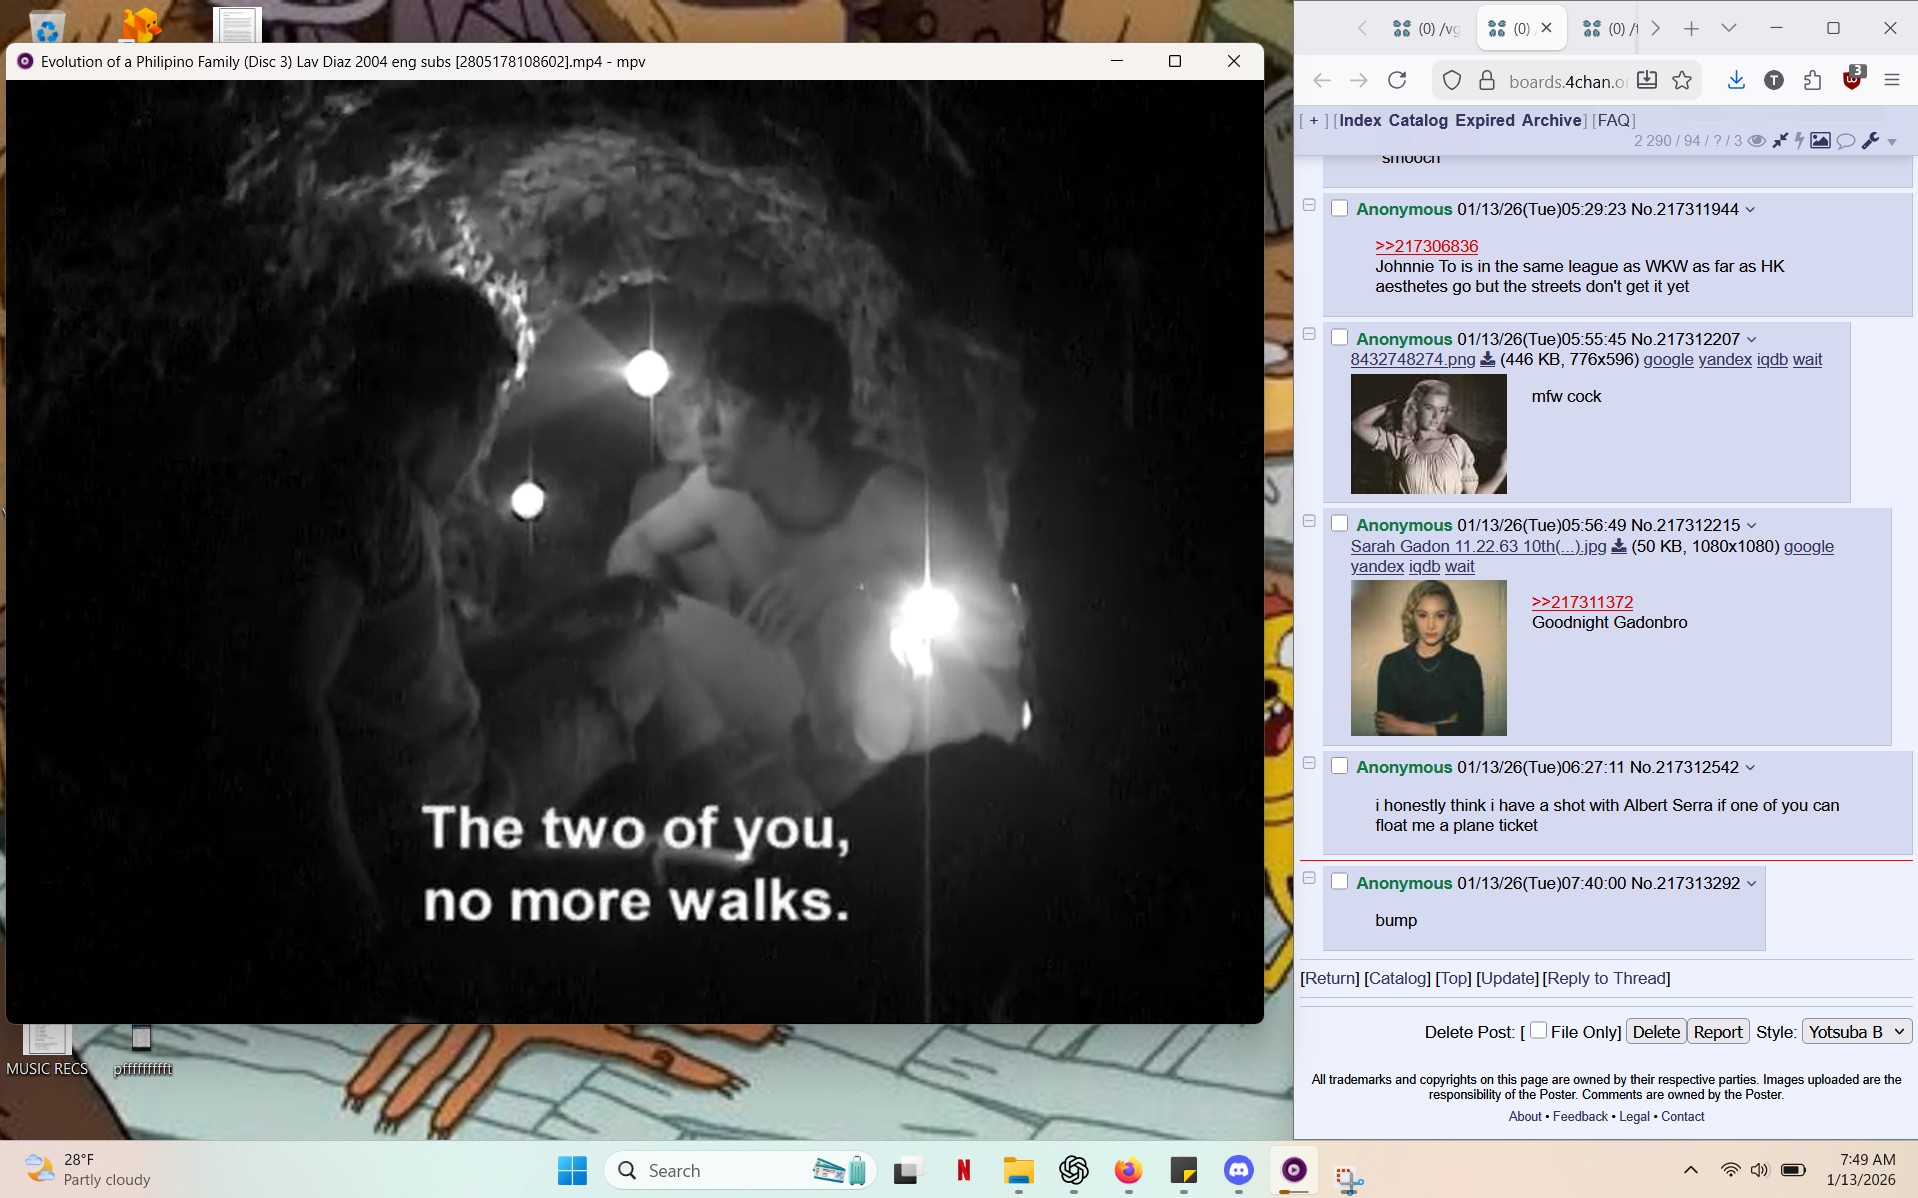Image resolution: width=1918 pixels, height=1198 pixels.
Task: Open the FAQ link in board navigation
Action: [x=1613, y=120]
